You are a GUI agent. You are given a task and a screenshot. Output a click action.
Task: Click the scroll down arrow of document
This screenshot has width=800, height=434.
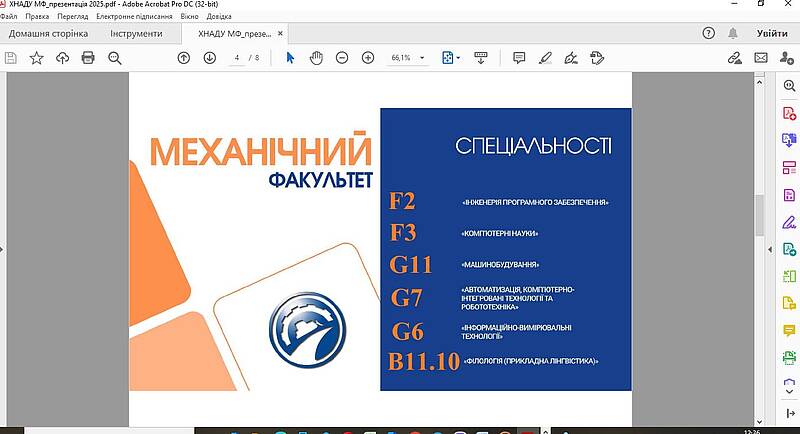point(759,421)
